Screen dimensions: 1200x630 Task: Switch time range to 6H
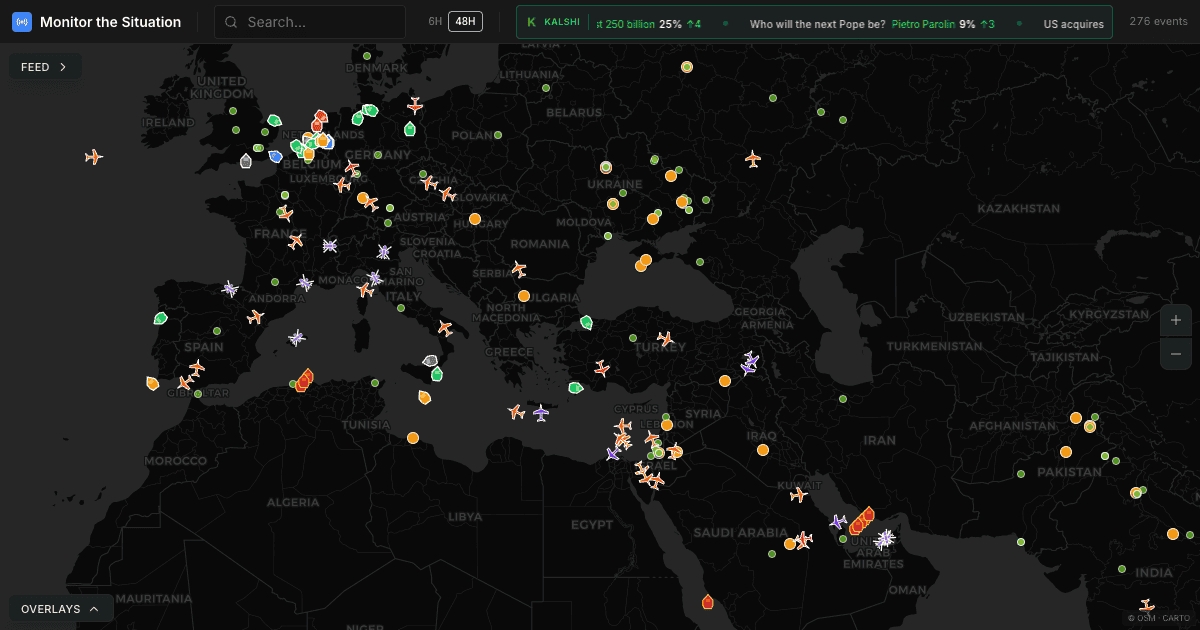435,21
